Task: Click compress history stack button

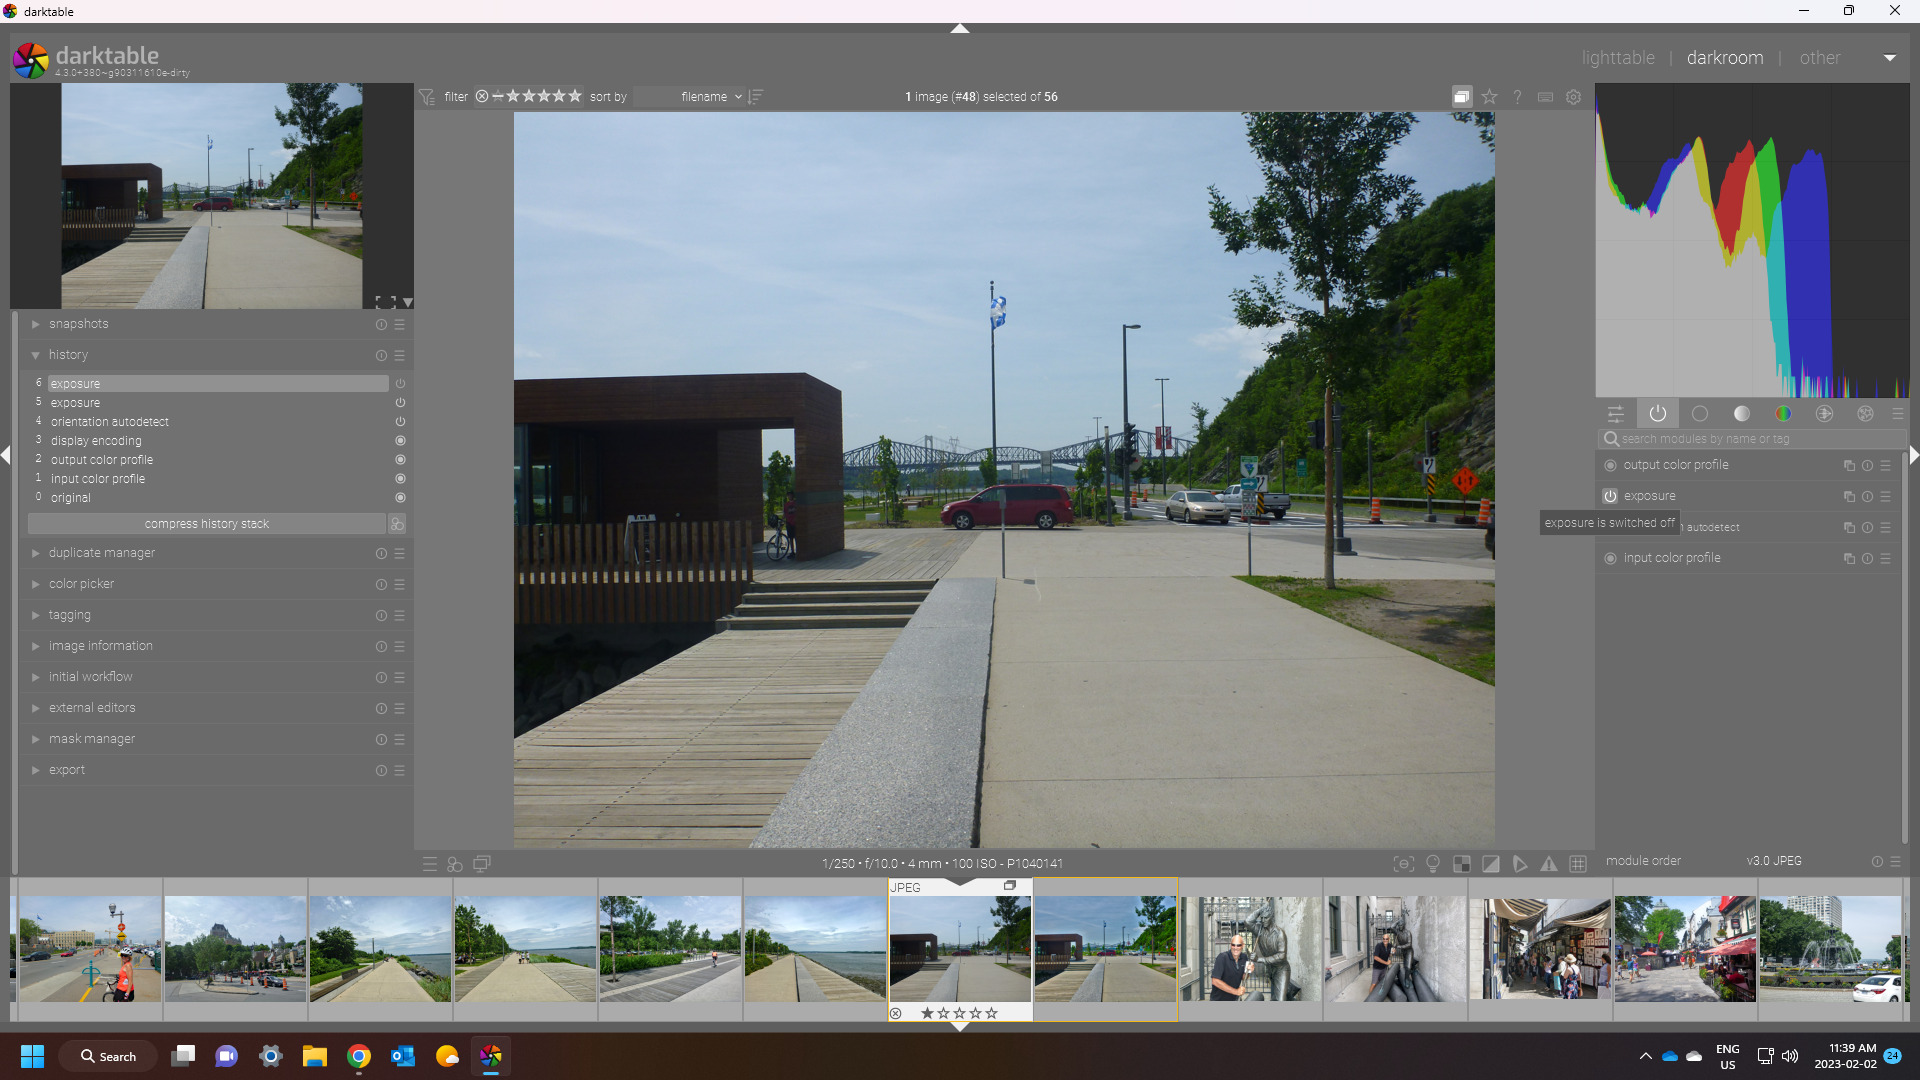Action: (207, 524)
